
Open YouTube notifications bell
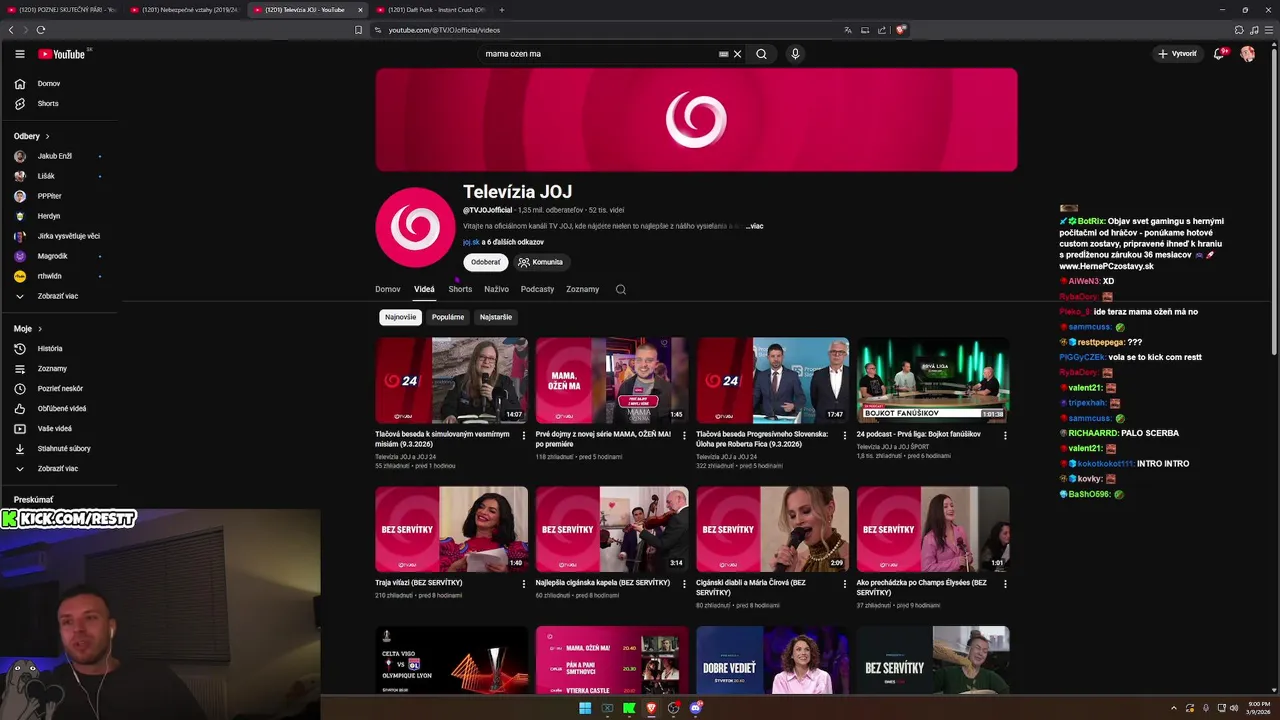(x=1218, y=54)
